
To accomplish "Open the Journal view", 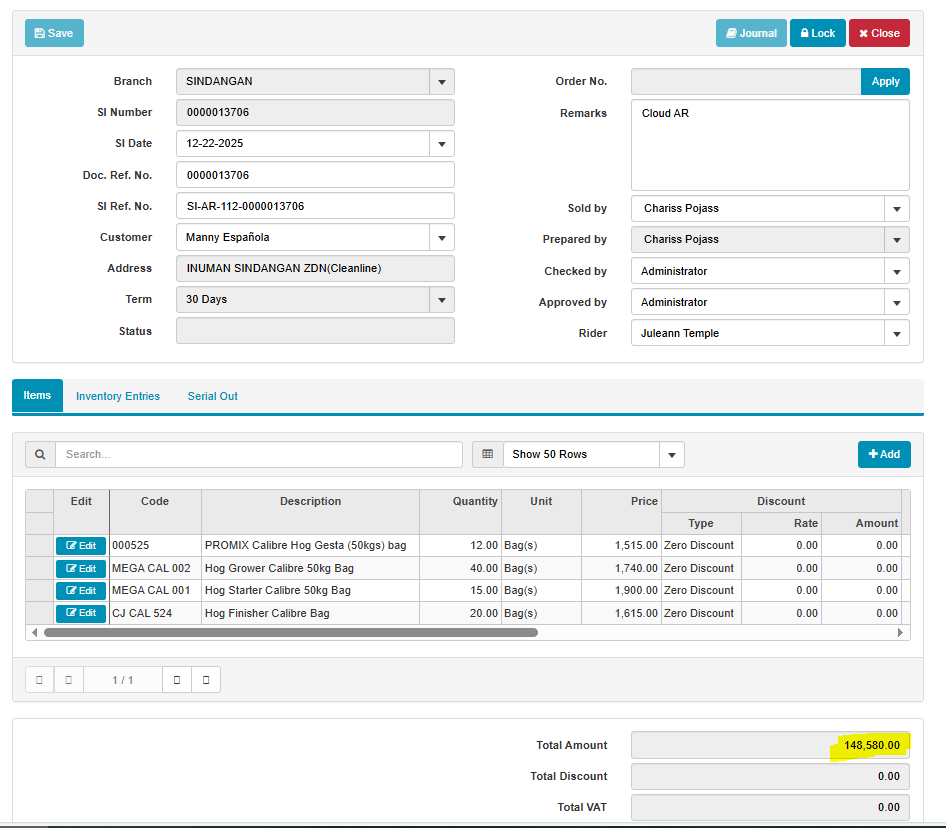I will pyautogui.click(x=750, y=33).
